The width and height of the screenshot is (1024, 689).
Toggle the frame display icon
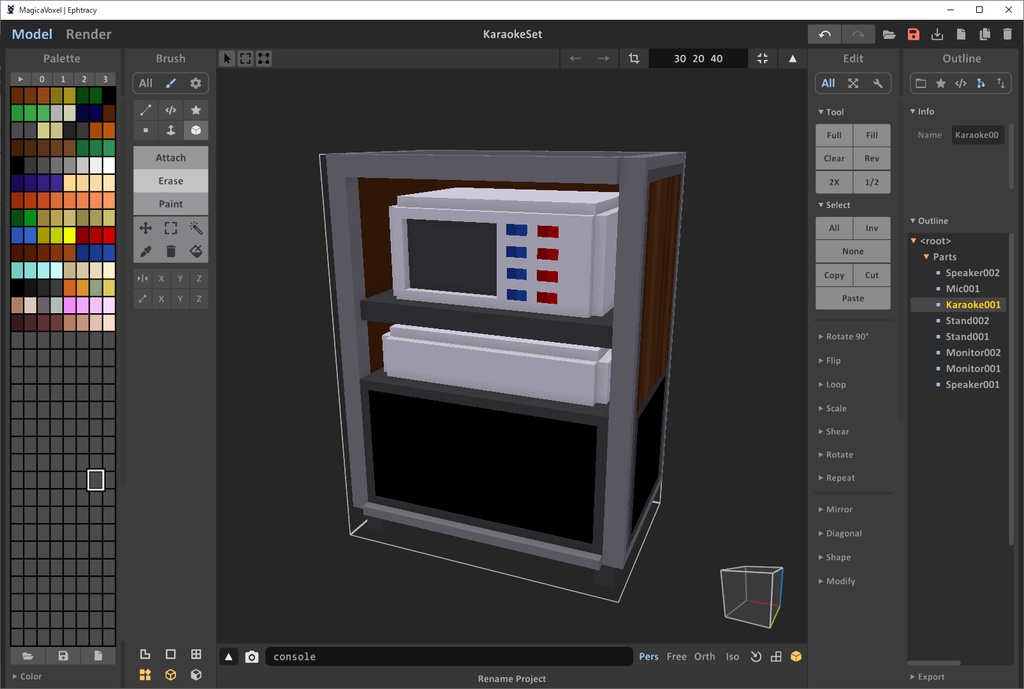pyautogui.click(x=170, y=654)
